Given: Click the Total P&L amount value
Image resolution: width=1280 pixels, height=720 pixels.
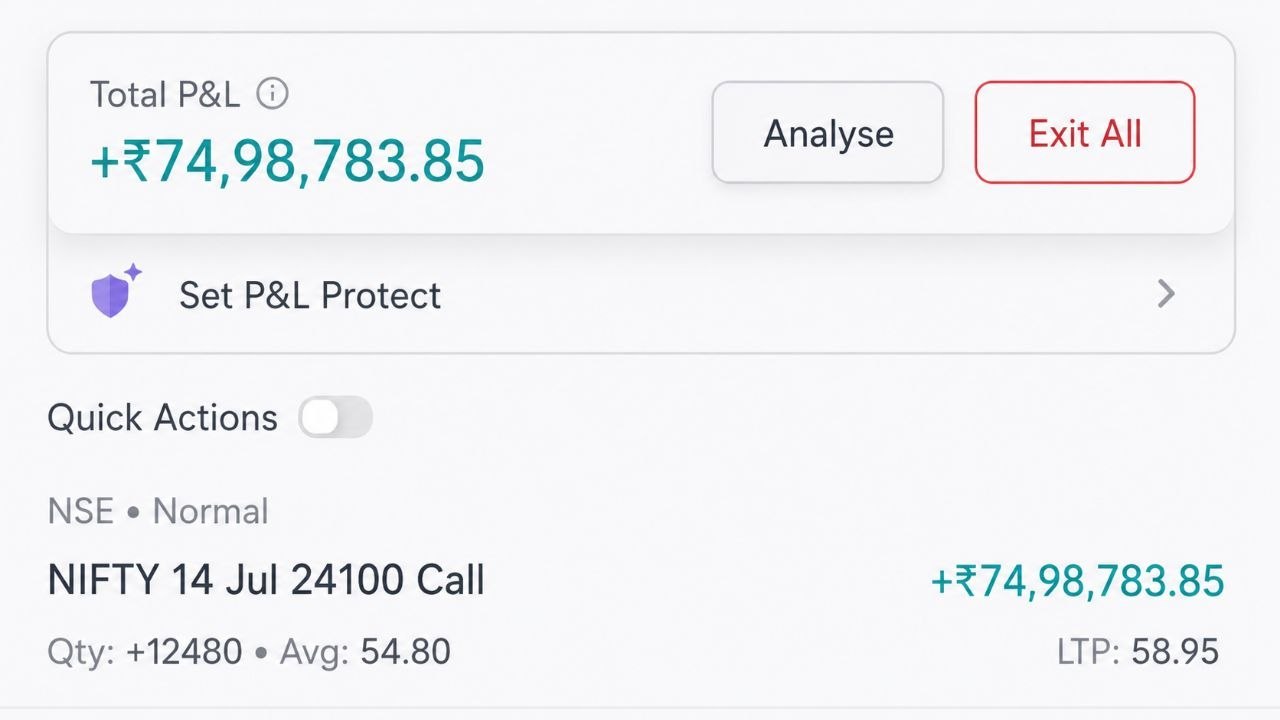Looking at the screenshot, I should [288, 161].
